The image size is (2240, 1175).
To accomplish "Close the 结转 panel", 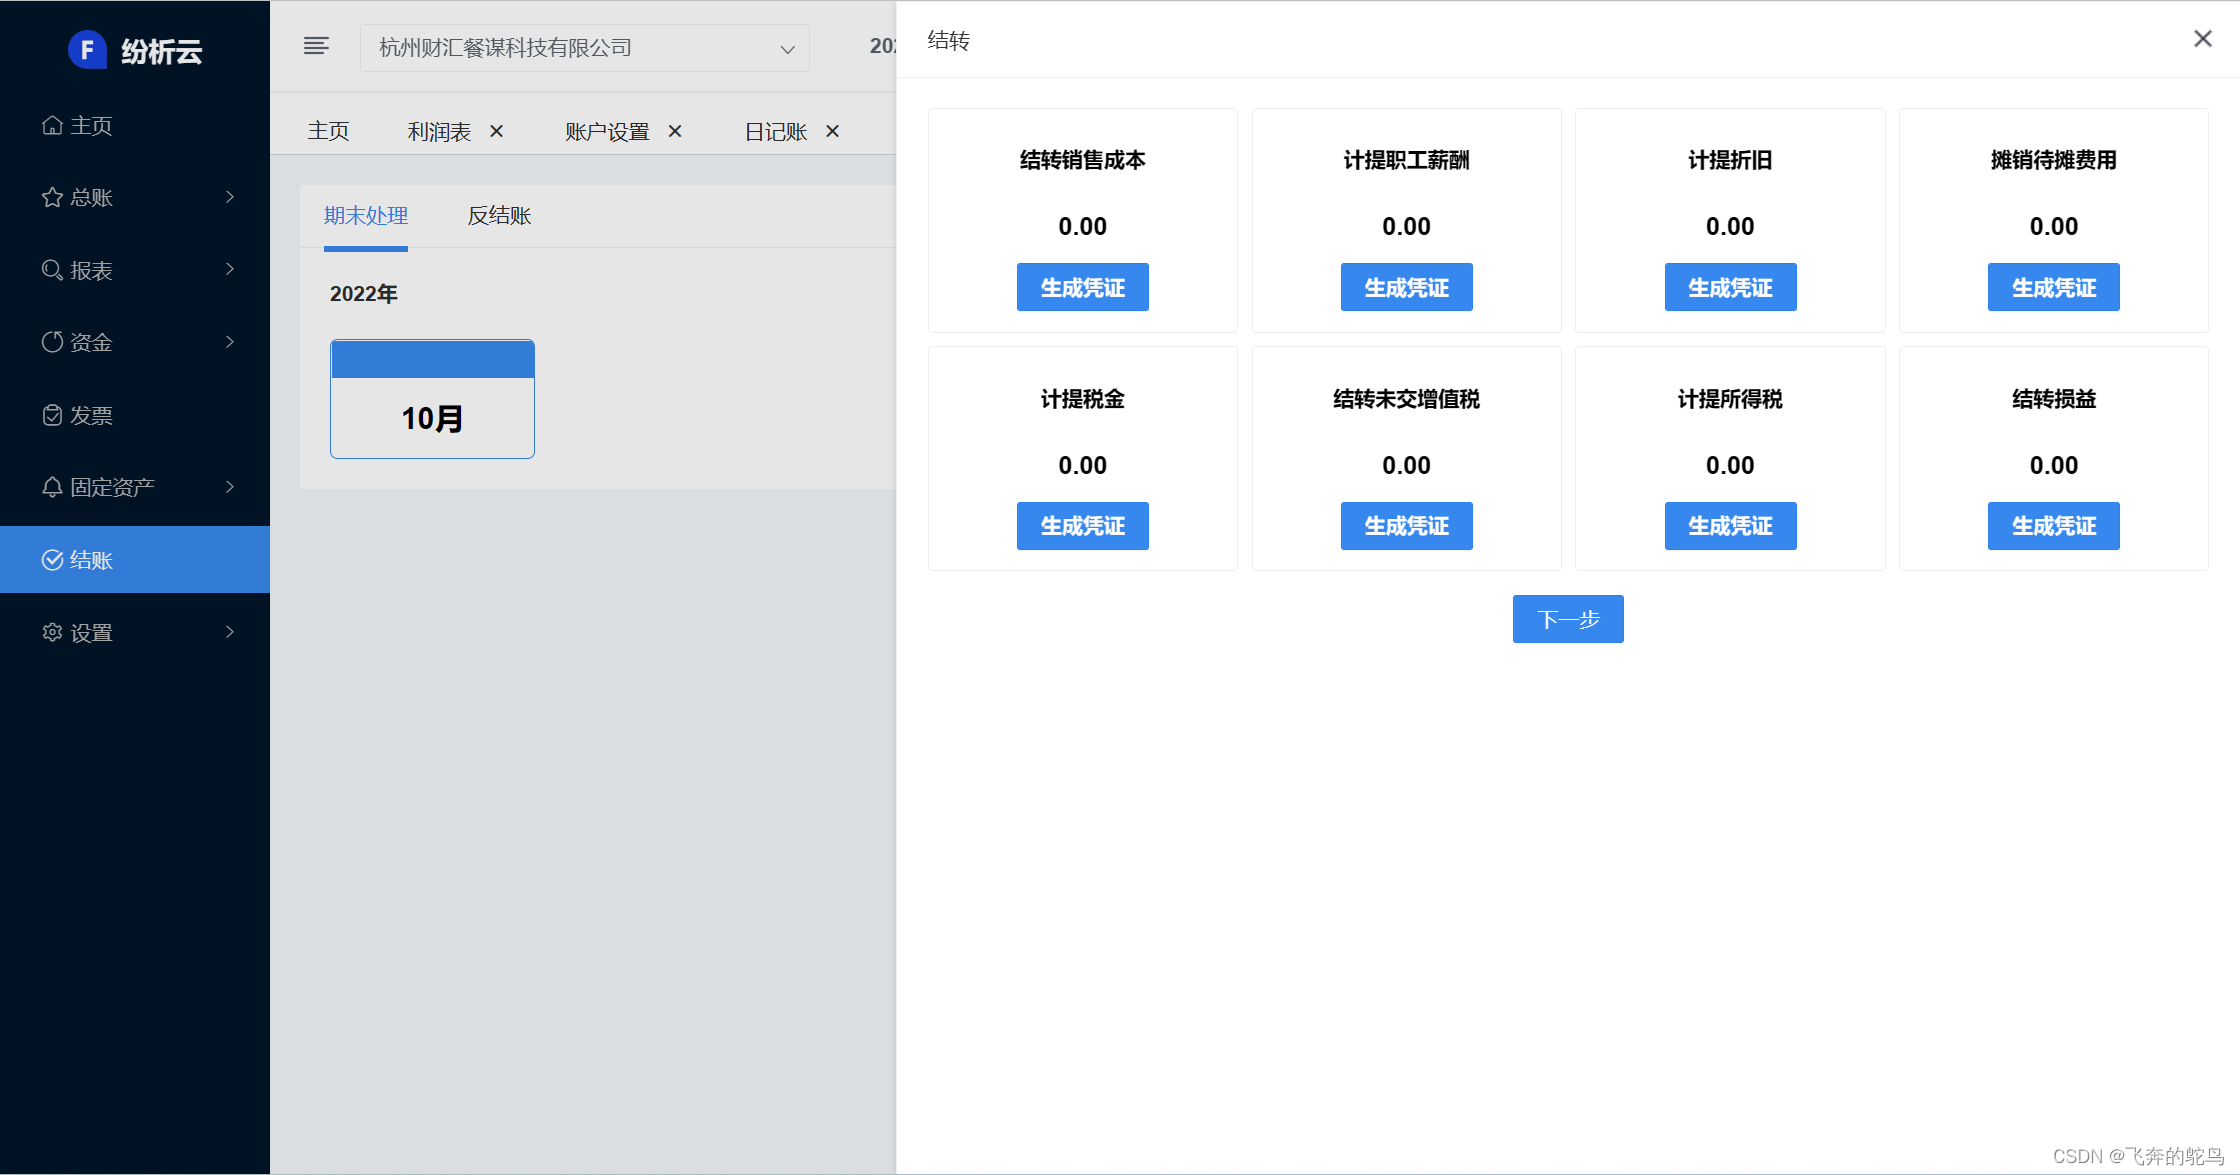I will click(x=2202, y=39).
